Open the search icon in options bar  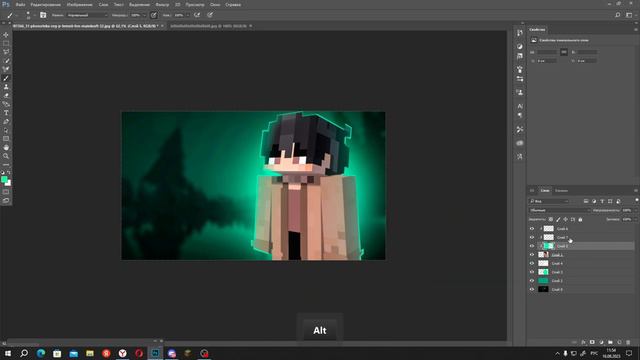[618, 15]
